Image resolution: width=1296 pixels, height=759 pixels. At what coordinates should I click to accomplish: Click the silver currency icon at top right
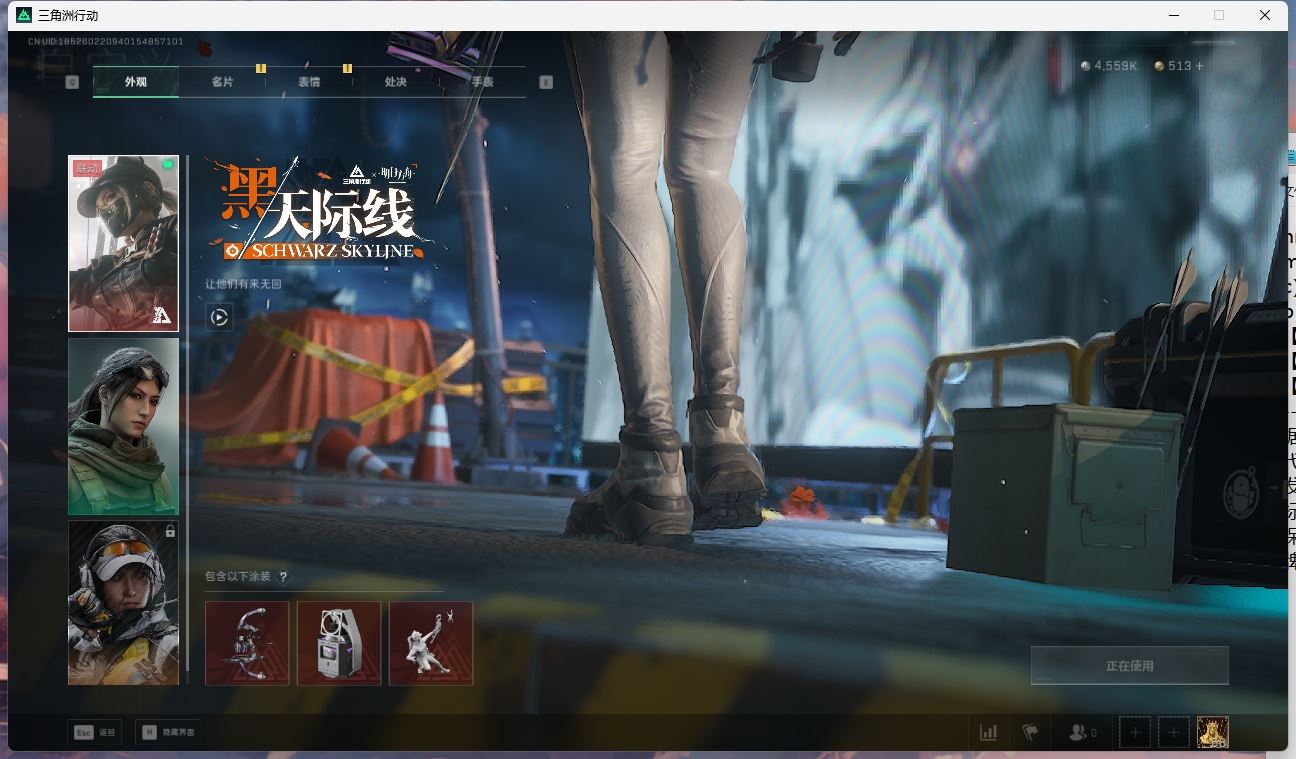point(1087,66)
